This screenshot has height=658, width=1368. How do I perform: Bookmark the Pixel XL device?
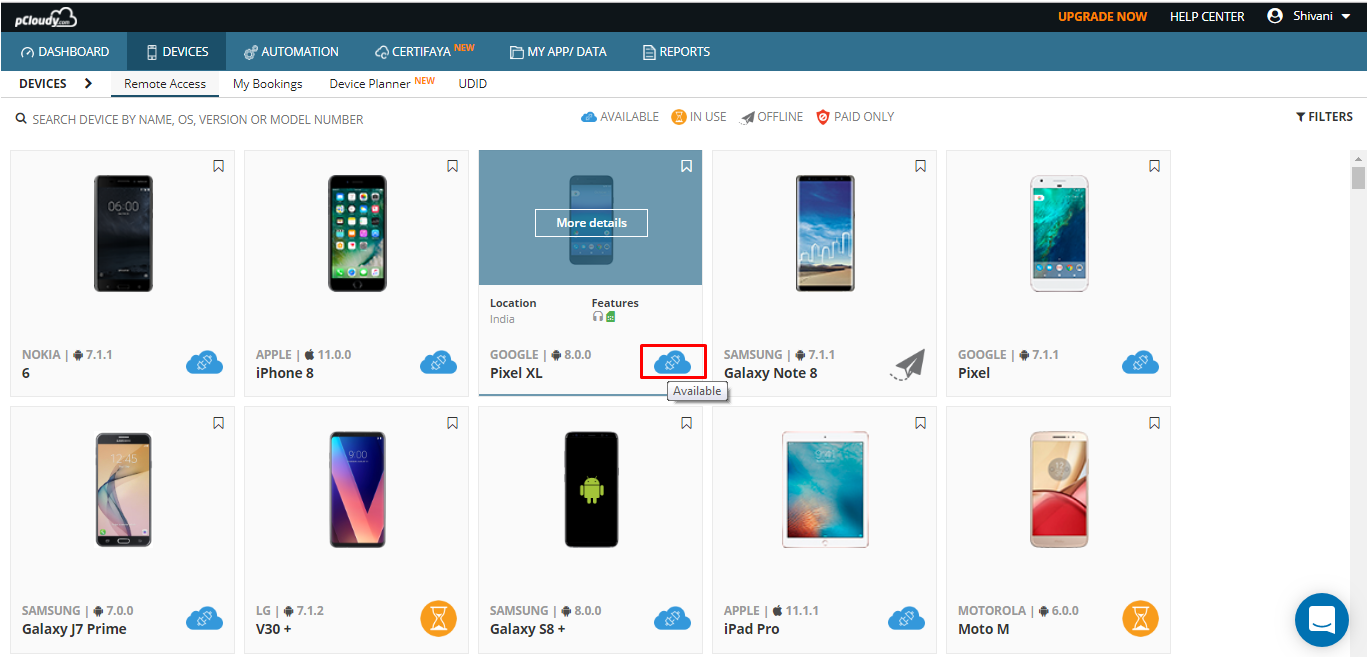click(x=687, y=166)
